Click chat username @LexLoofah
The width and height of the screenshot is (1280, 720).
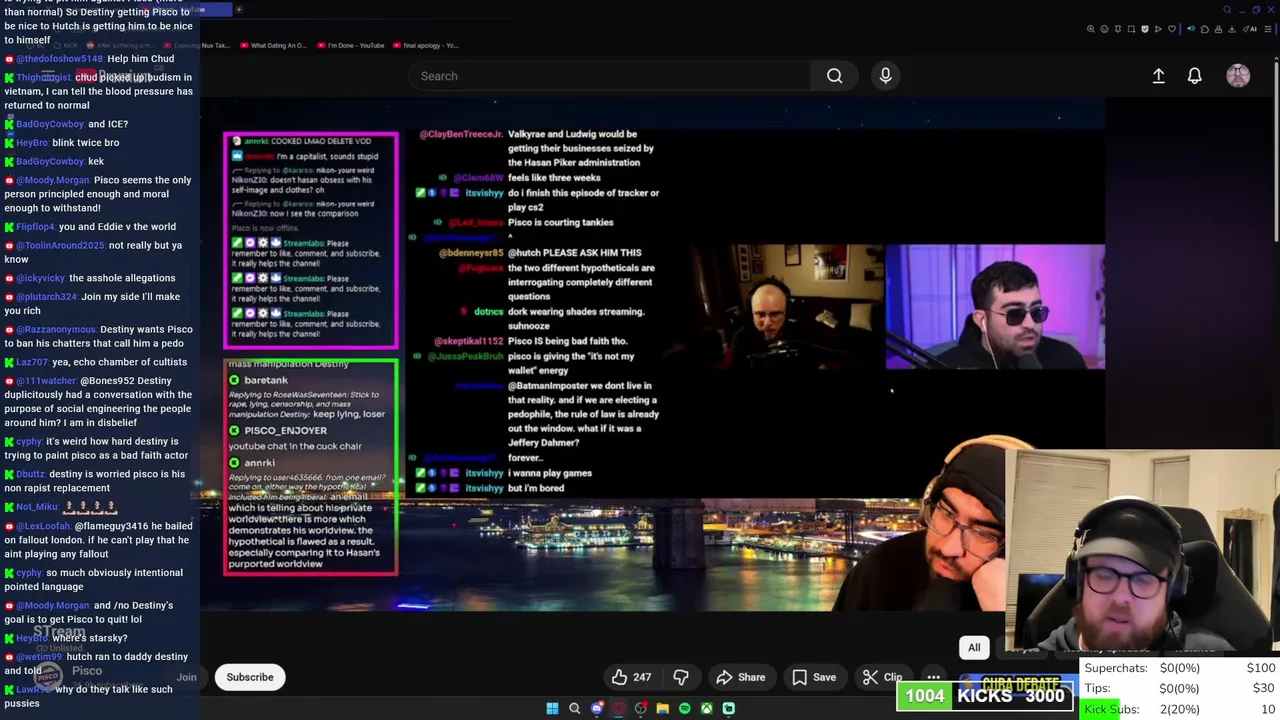click(x=43, y=526)
